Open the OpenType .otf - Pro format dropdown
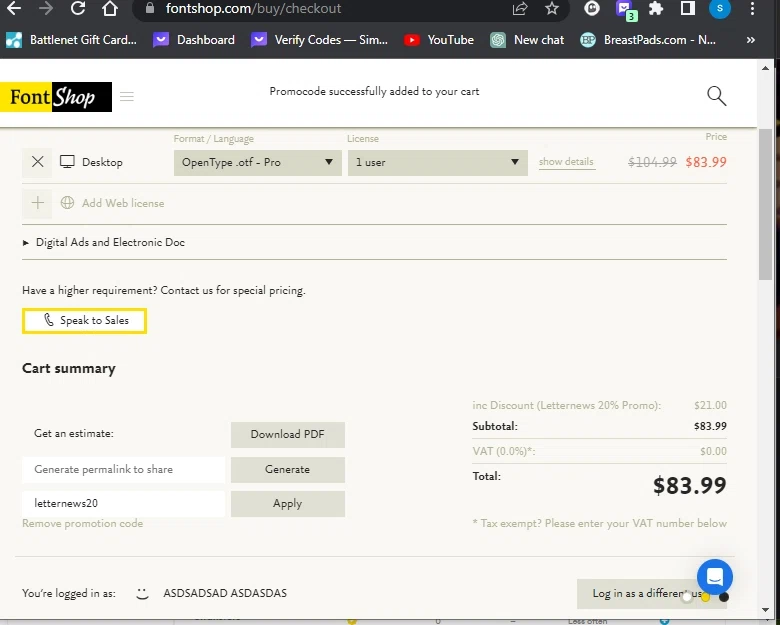Viewport: 780px width, 625px height. pos(258,163)
